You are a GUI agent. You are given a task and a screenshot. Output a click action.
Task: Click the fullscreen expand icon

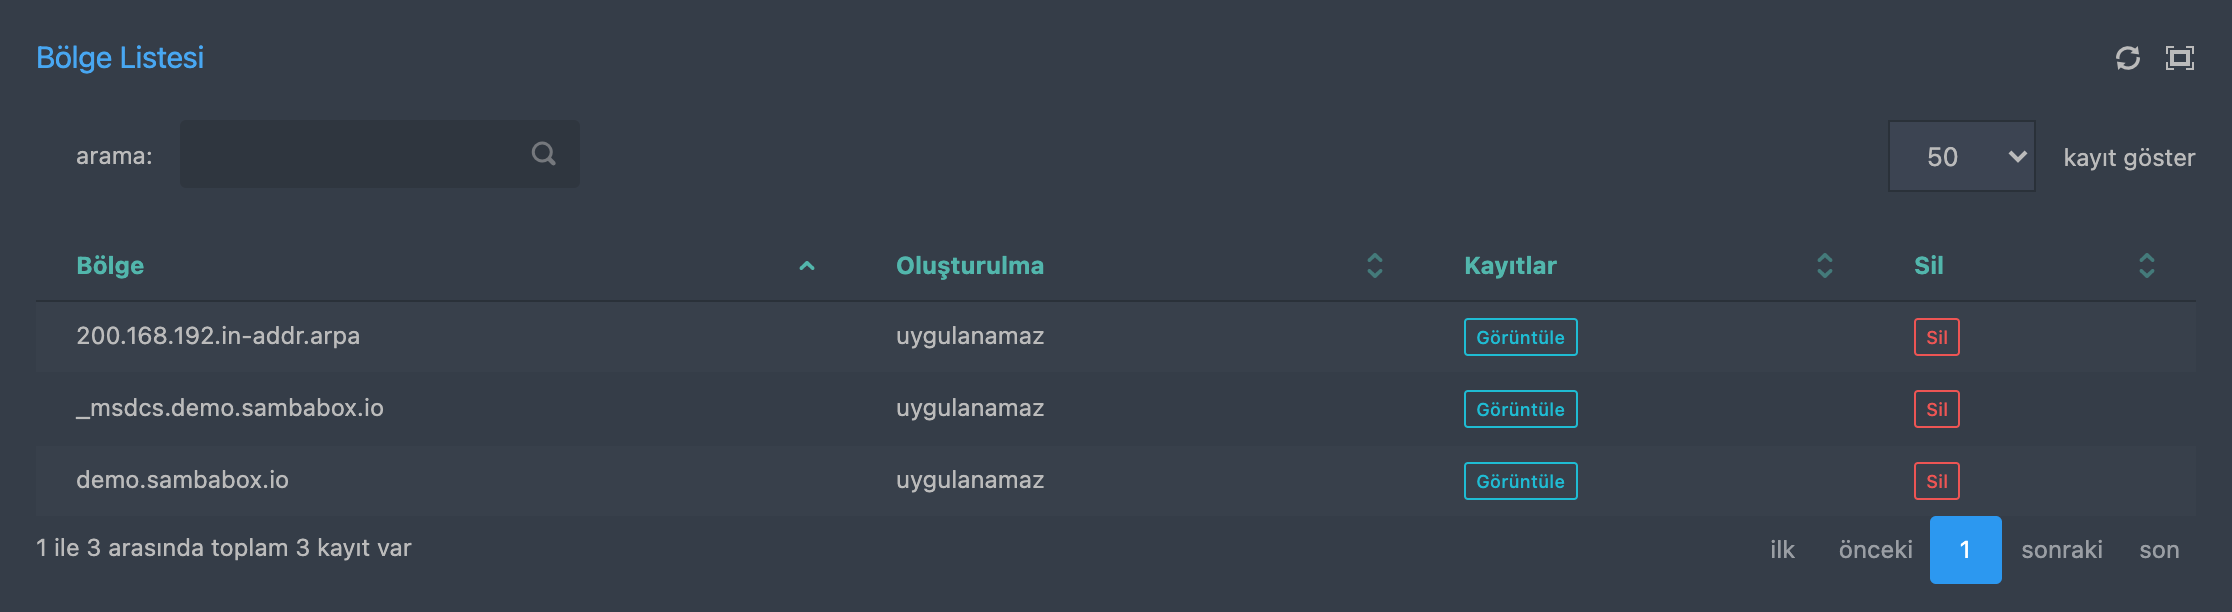2180,58
